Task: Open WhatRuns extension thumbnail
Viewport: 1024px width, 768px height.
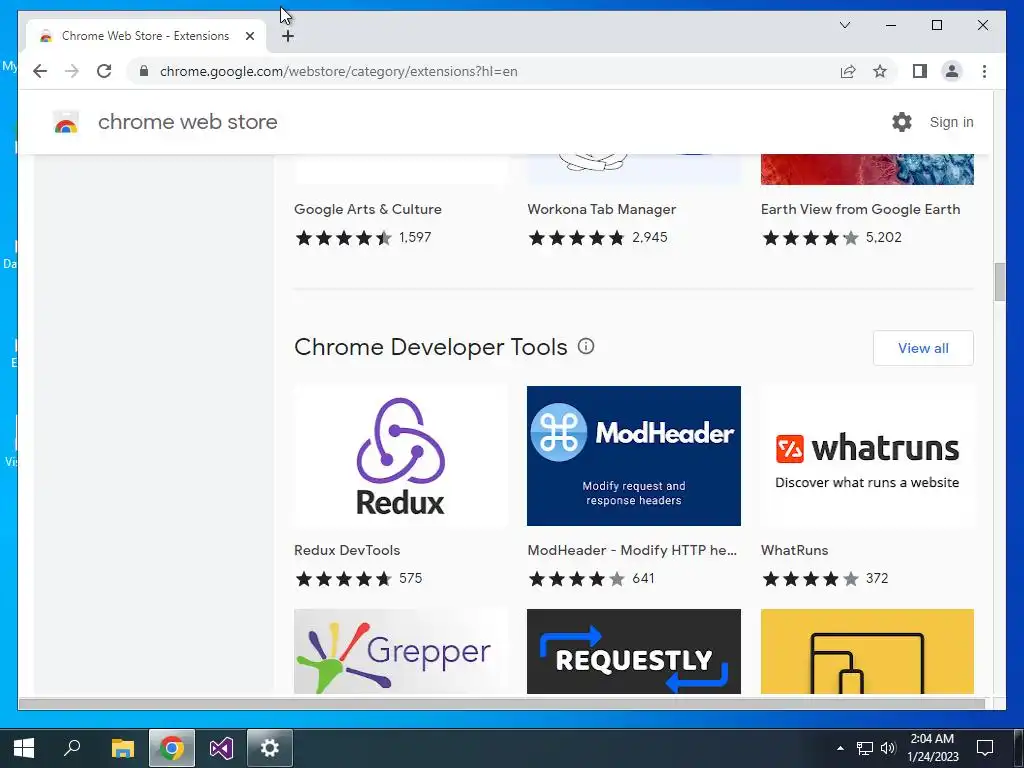Action: click(x=867, y=456)
